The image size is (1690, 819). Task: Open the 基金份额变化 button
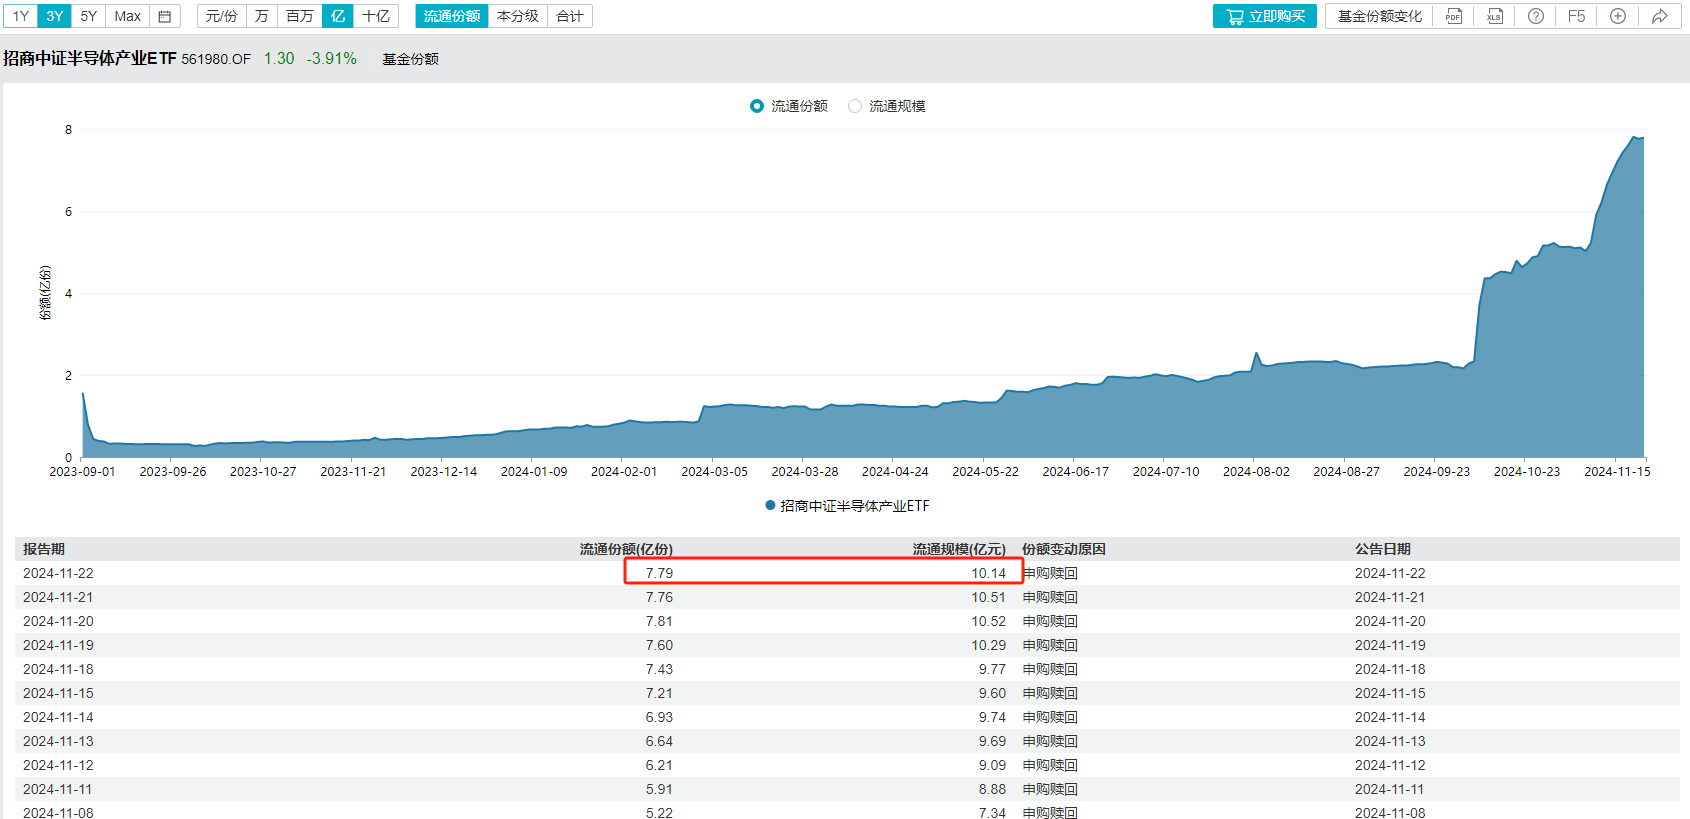tap(1379, 16)
